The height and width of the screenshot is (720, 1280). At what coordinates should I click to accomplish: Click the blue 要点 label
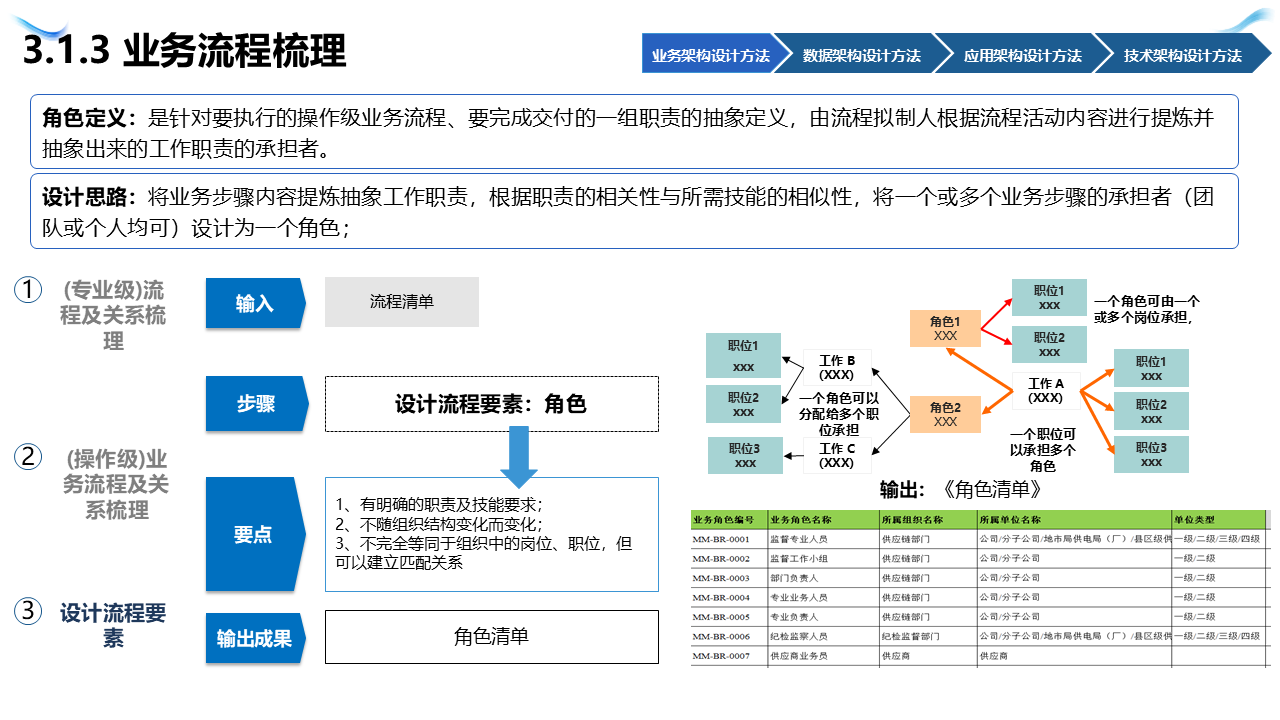click(254, 534)
